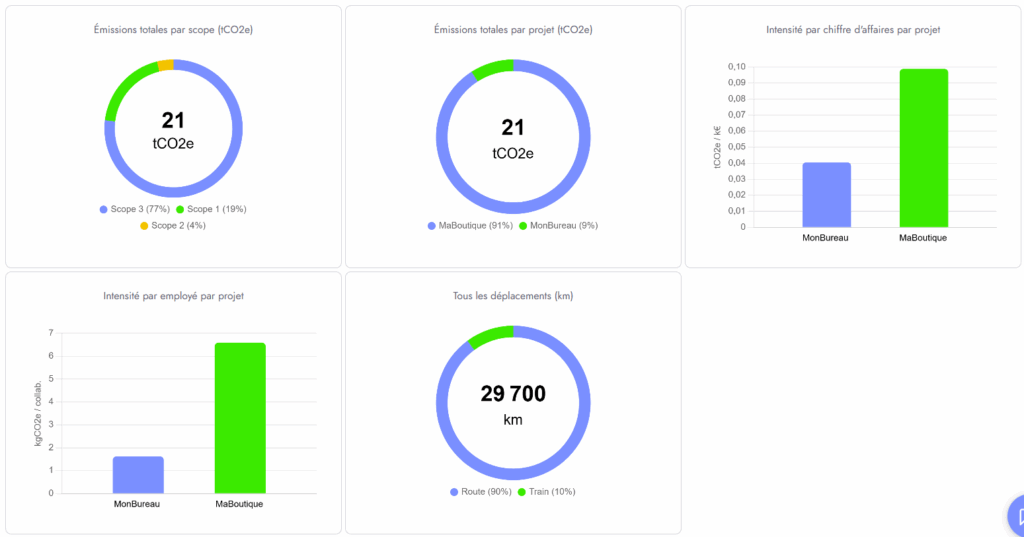Click "Intensité par employé par projet" title
The width and height of the screenshot is (1024, 537).
tap(173, 296)
